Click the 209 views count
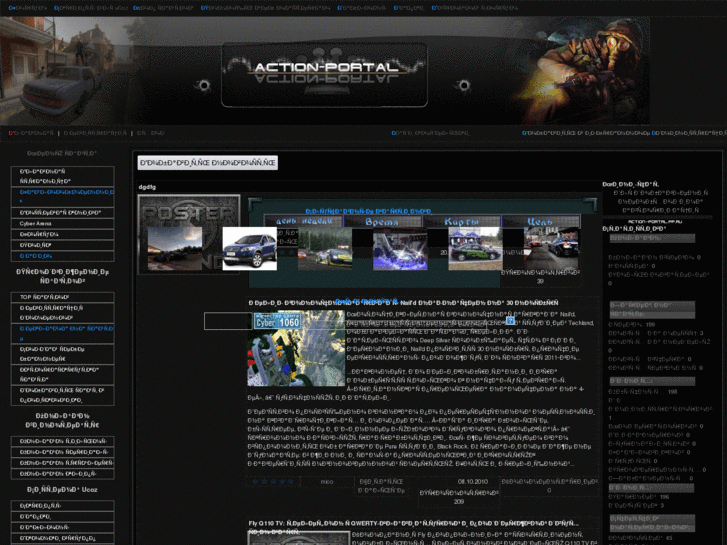This screenshot has width=727, height=545. [459, 501]
